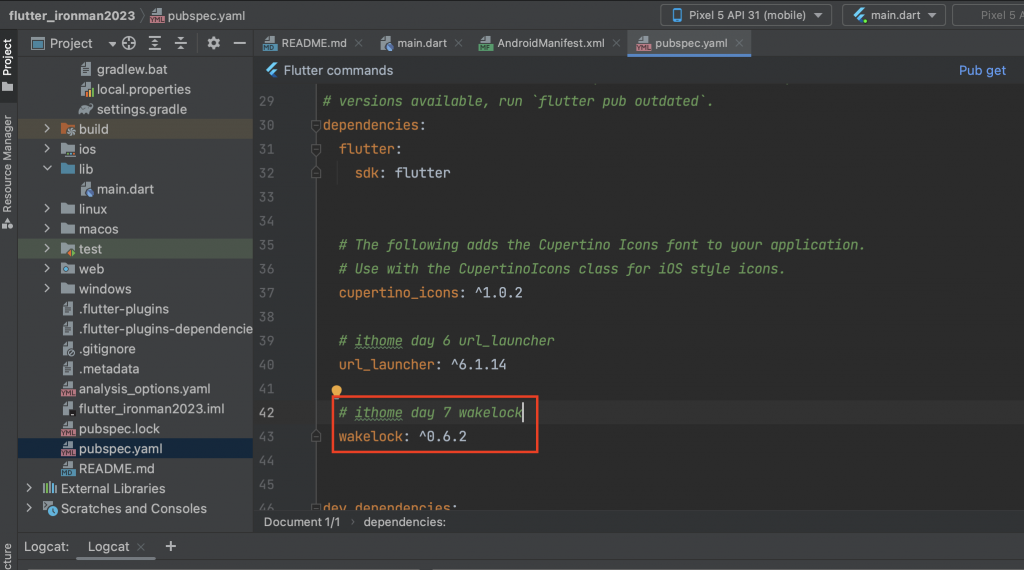
Task: Click fold end marker at line 43
Action: point(316,436)
